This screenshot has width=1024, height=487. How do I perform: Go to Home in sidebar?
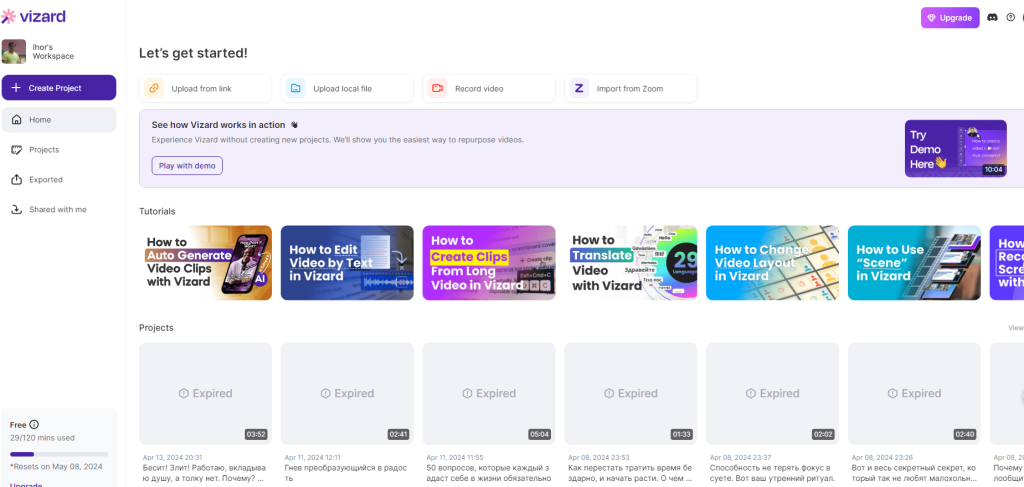[x=59, y=119]
